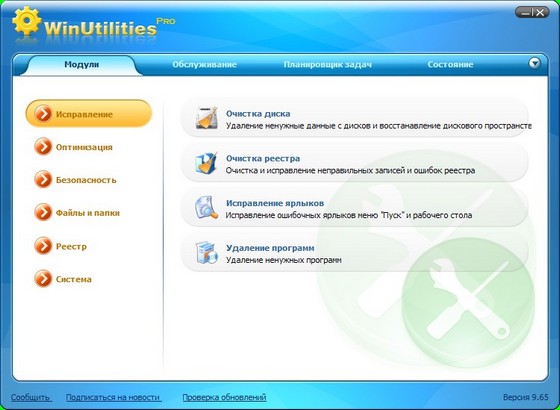
Task: Click the Удаление программ box icon
Action: 206,252
